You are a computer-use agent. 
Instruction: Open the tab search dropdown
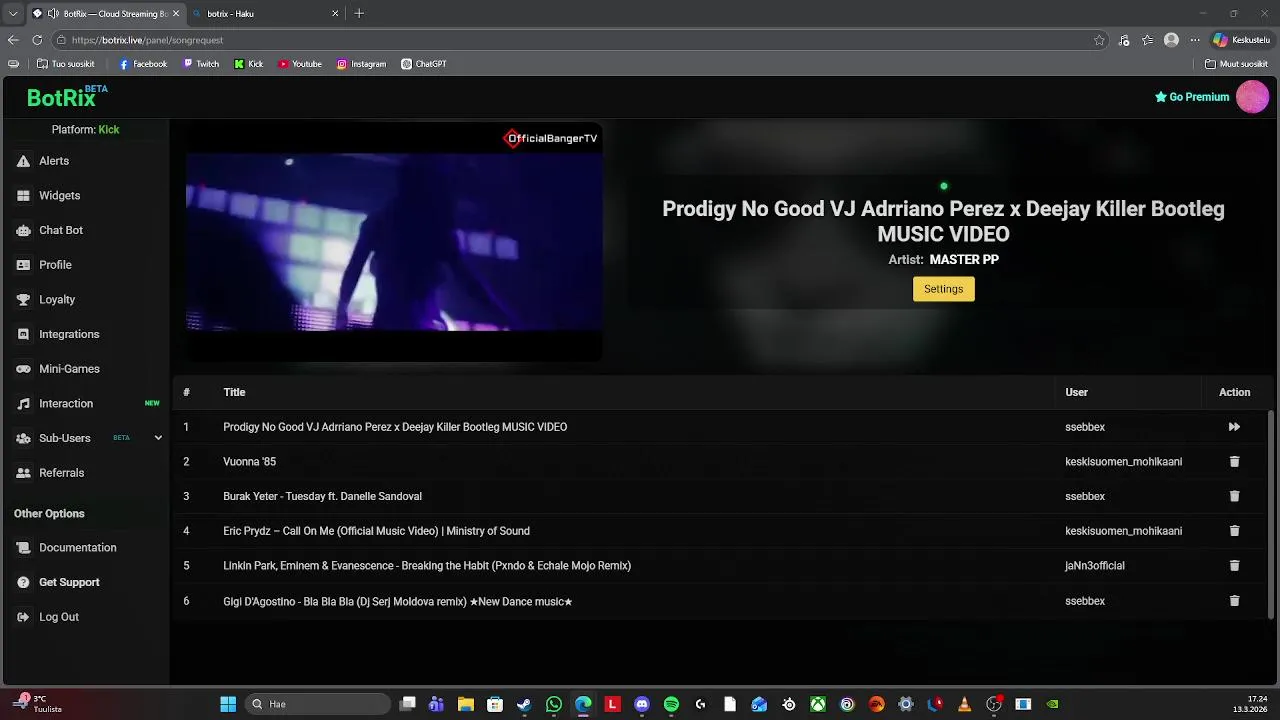(x=13, y=14)
